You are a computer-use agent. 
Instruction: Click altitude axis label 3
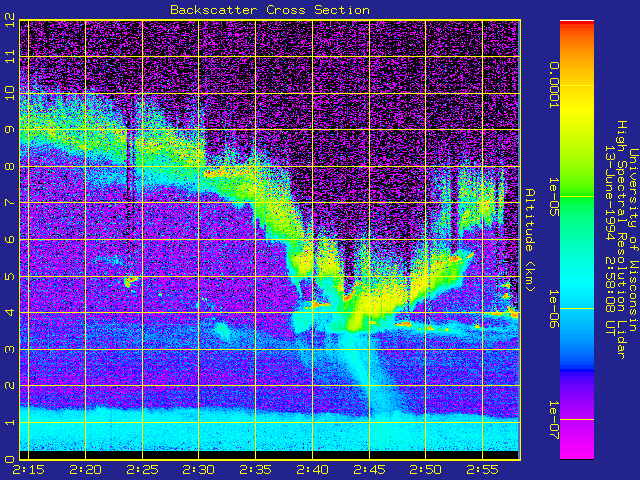(x=10, y=349)
